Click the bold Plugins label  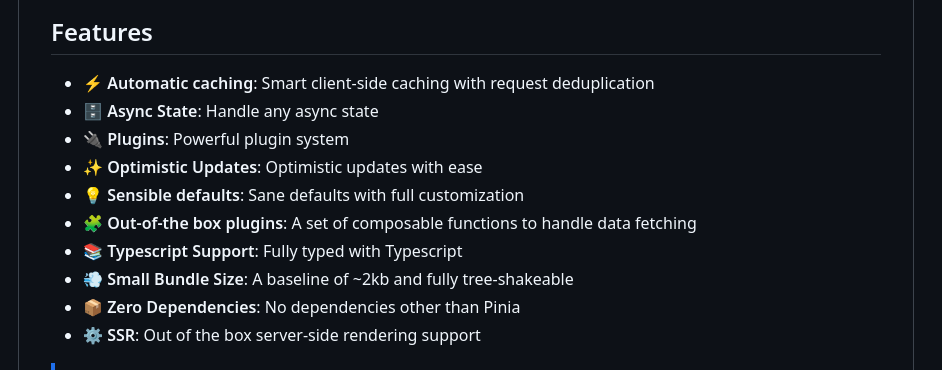click(x=136, y=140)
